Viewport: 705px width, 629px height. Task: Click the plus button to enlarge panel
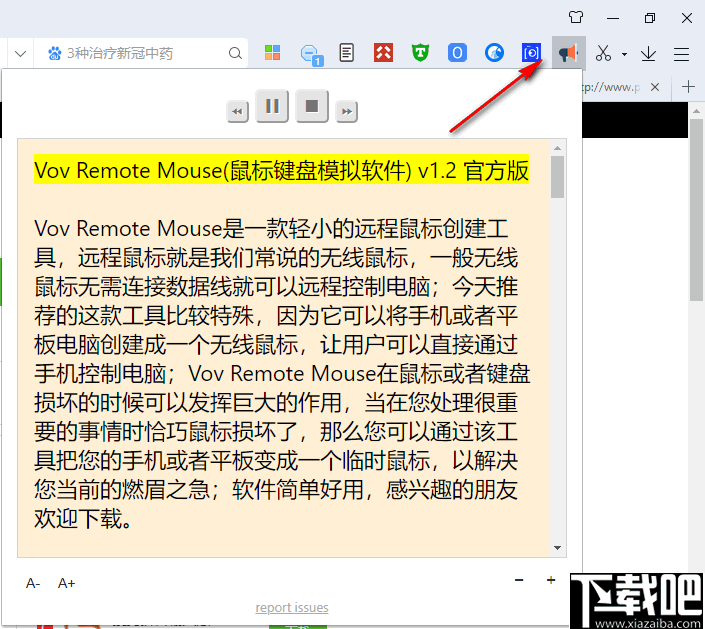point(551,580)
